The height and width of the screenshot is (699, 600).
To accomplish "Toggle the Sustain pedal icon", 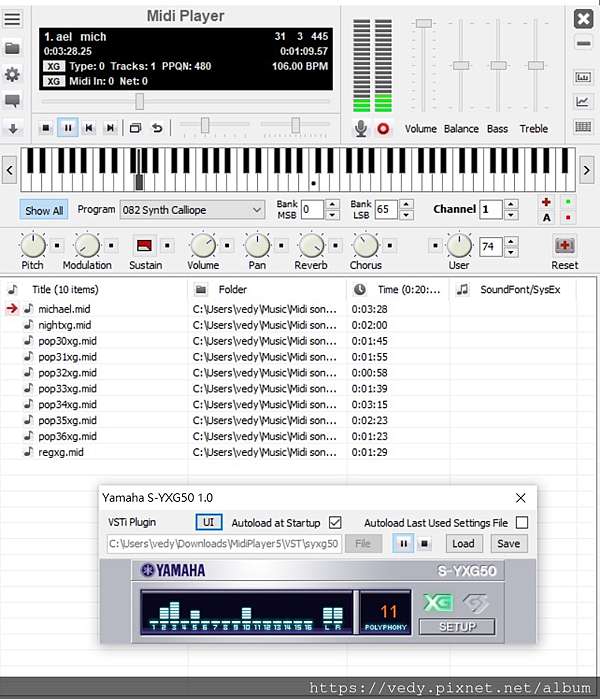I will tap(144, 245).
